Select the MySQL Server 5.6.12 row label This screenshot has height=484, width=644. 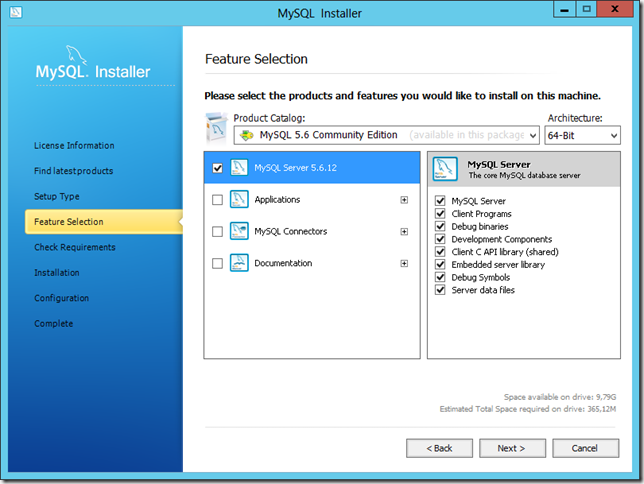[x=295, y=168]
